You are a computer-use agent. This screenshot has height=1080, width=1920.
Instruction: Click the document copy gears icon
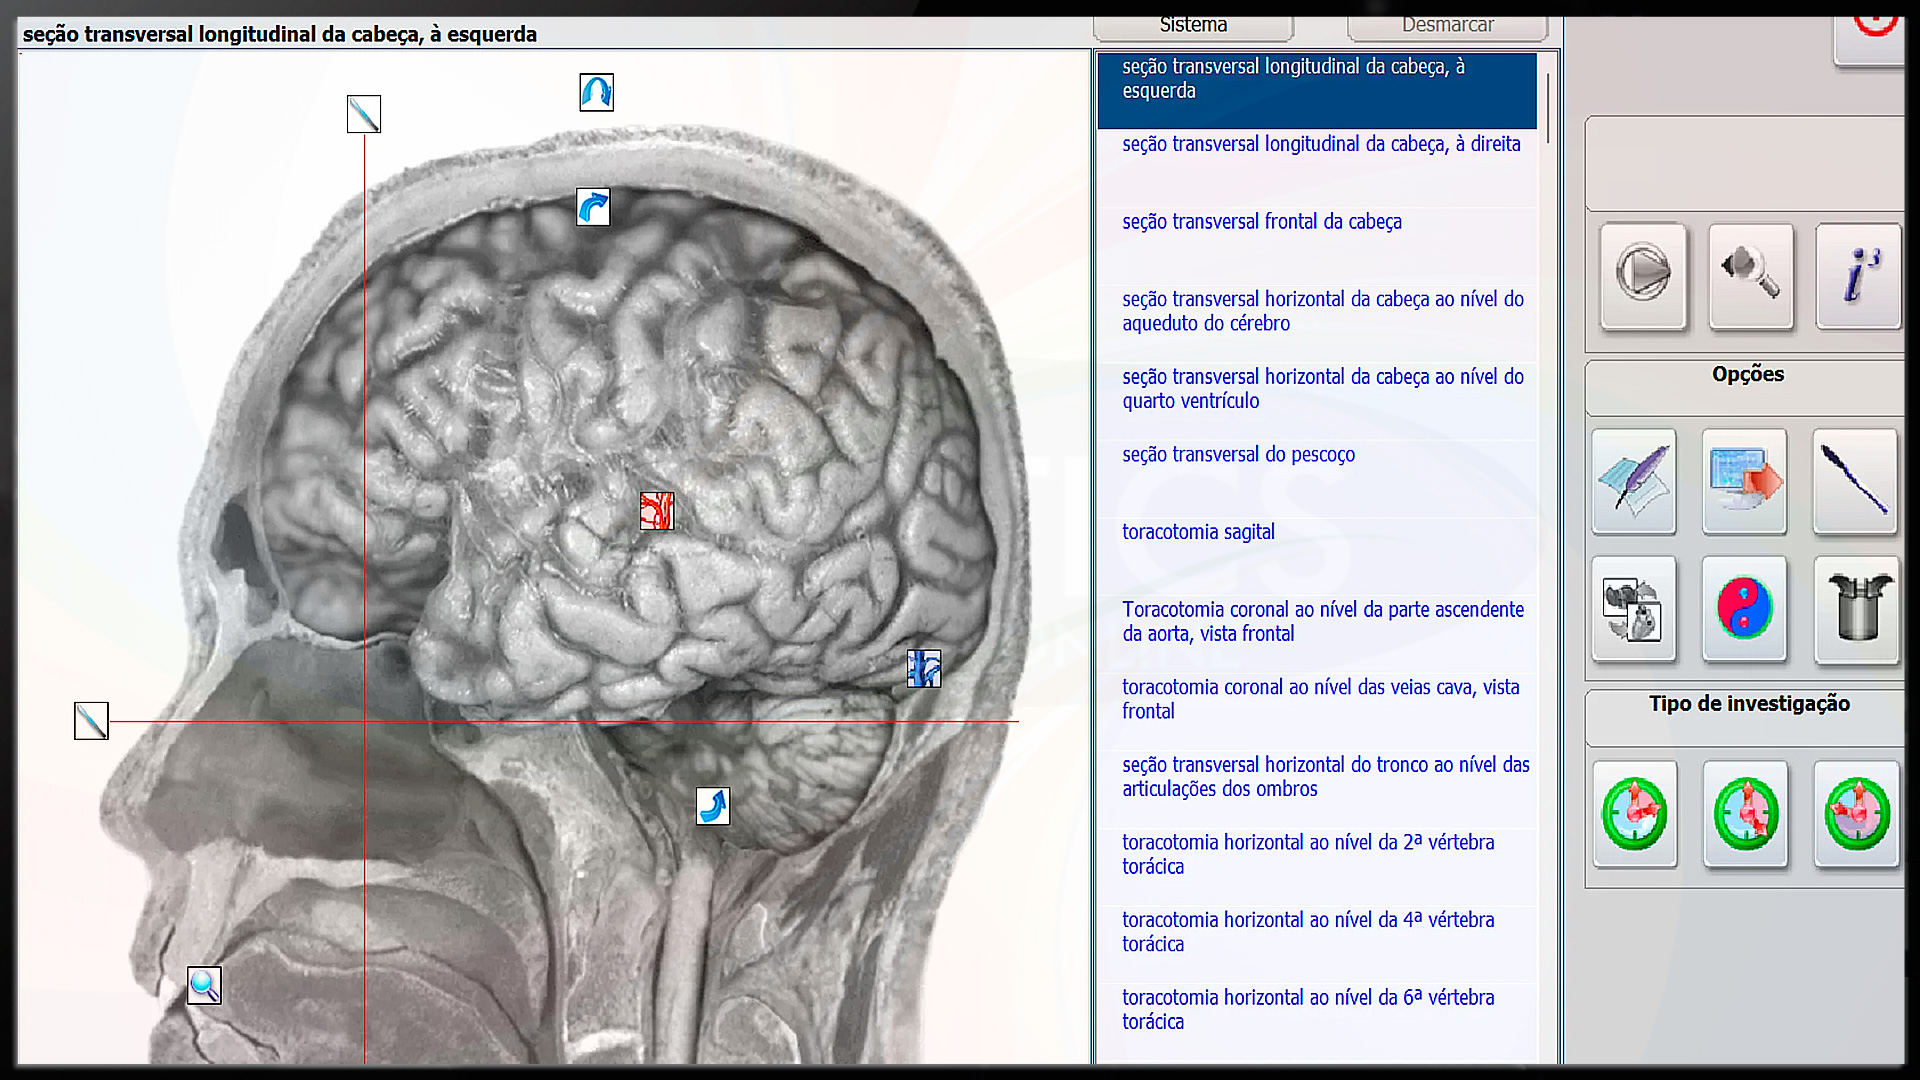point(1634,609)
